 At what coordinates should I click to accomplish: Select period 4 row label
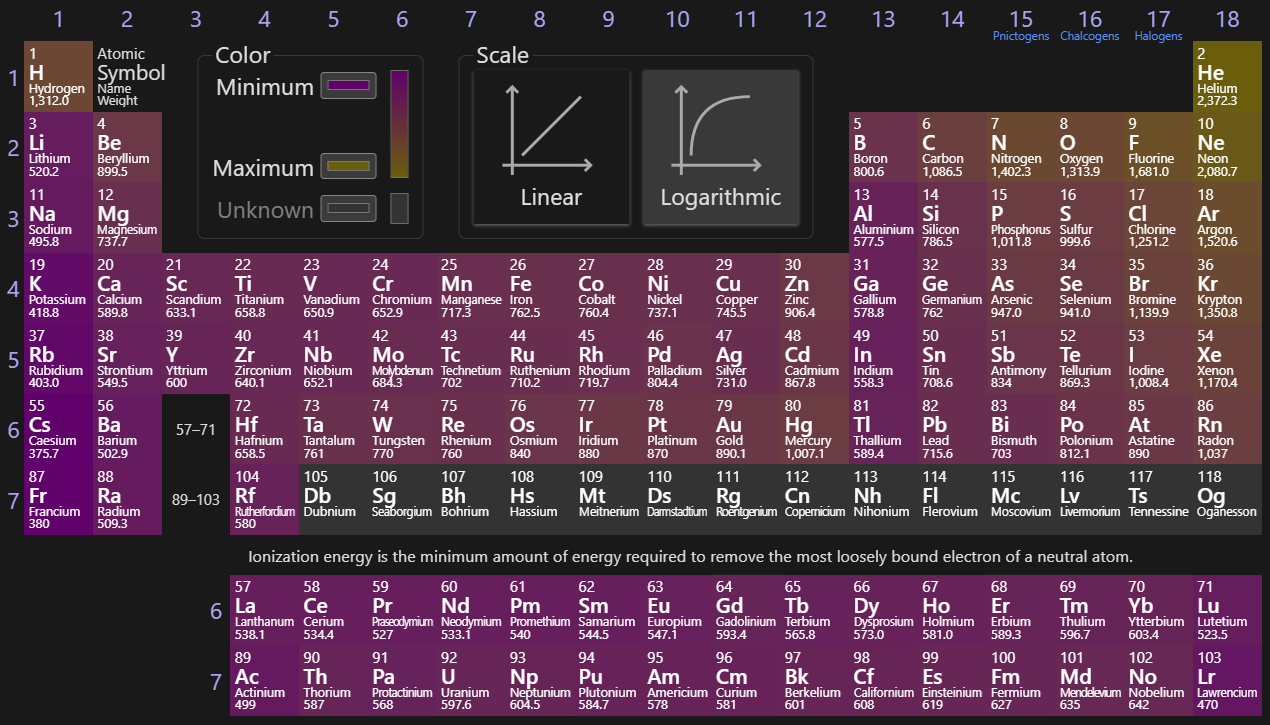pyautogui.click(x=13, y=289)
